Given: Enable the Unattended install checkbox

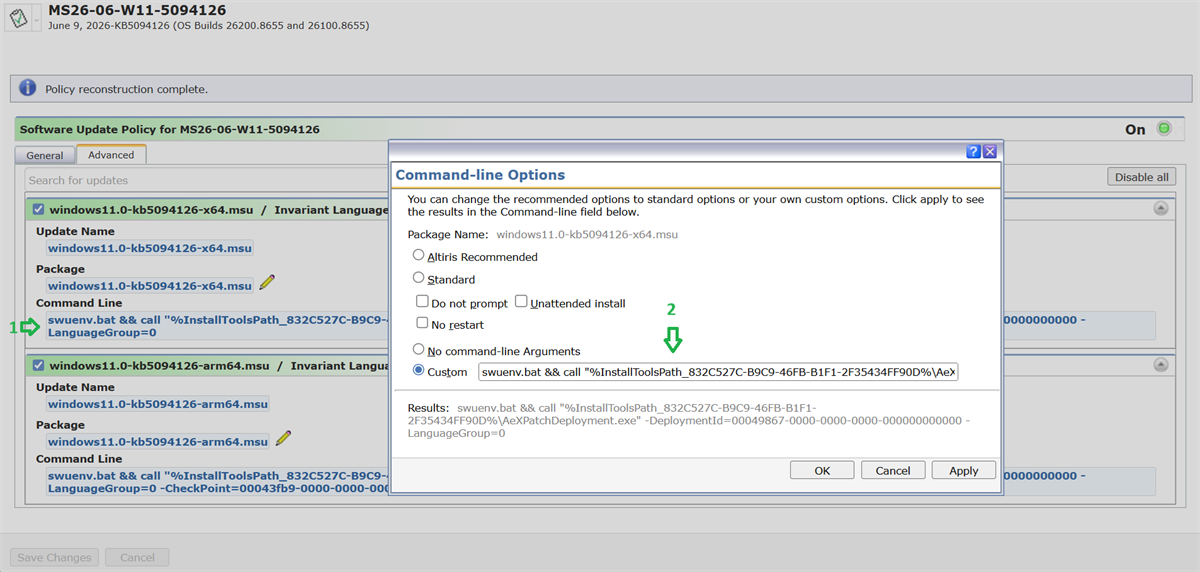Looking at the screenshot, I should pos(521,301).
